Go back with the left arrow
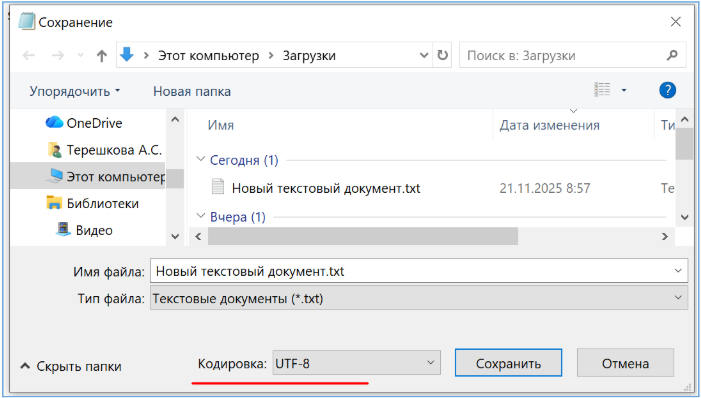This screenshot has width=701, height=398. 29,55
